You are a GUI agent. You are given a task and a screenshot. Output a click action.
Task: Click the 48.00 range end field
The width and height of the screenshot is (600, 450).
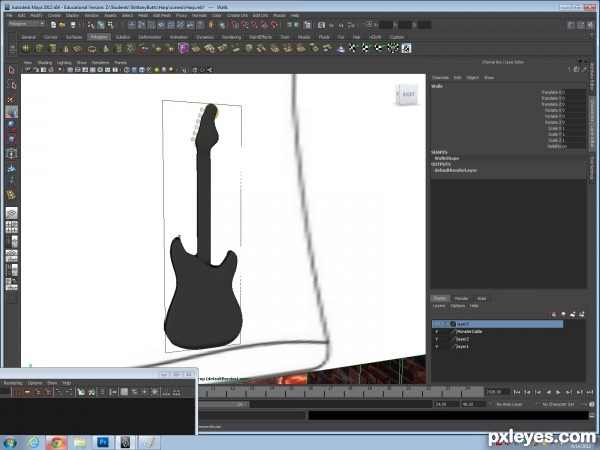[x=473, y=404]
